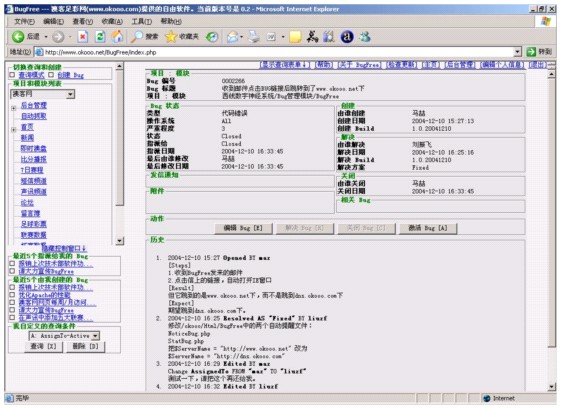562x409 pixels.
Task: Check 请大力宣传BugFree box in created-by-me list
Action: 12,310
